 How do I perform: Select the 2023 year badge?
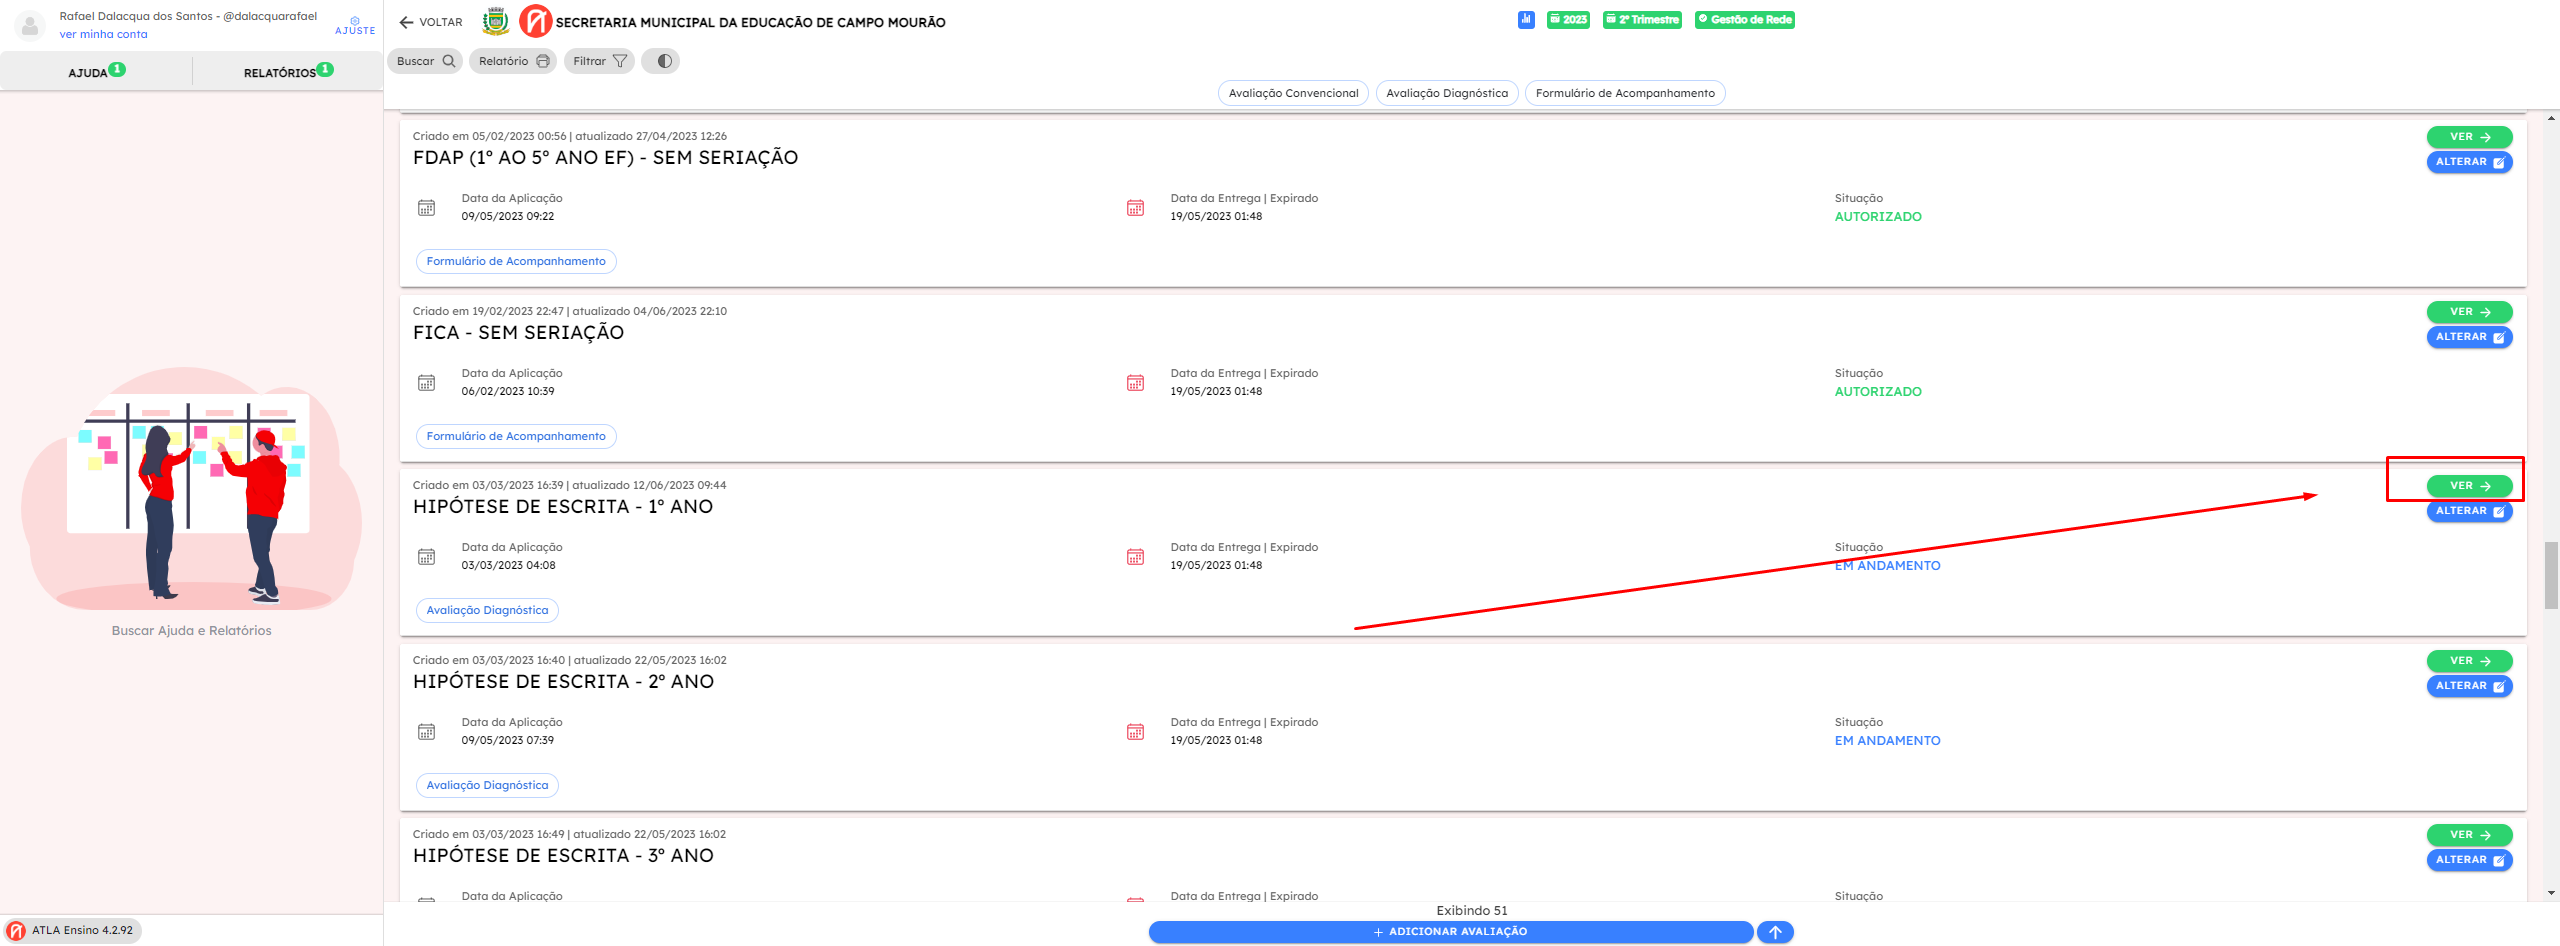pos(1568,19)
